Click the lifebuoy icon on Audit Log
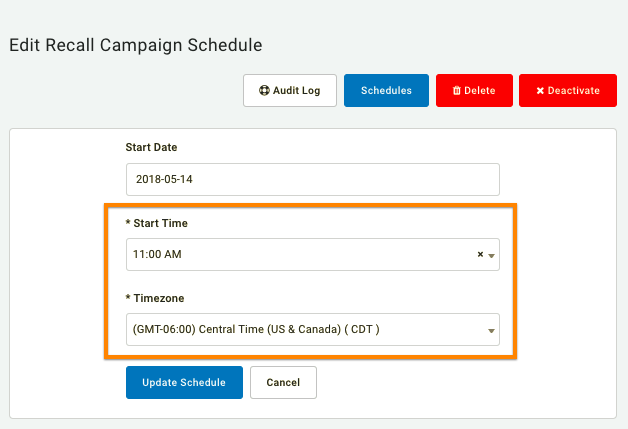This screenshot has width=628, height=429. click(264, 91)
